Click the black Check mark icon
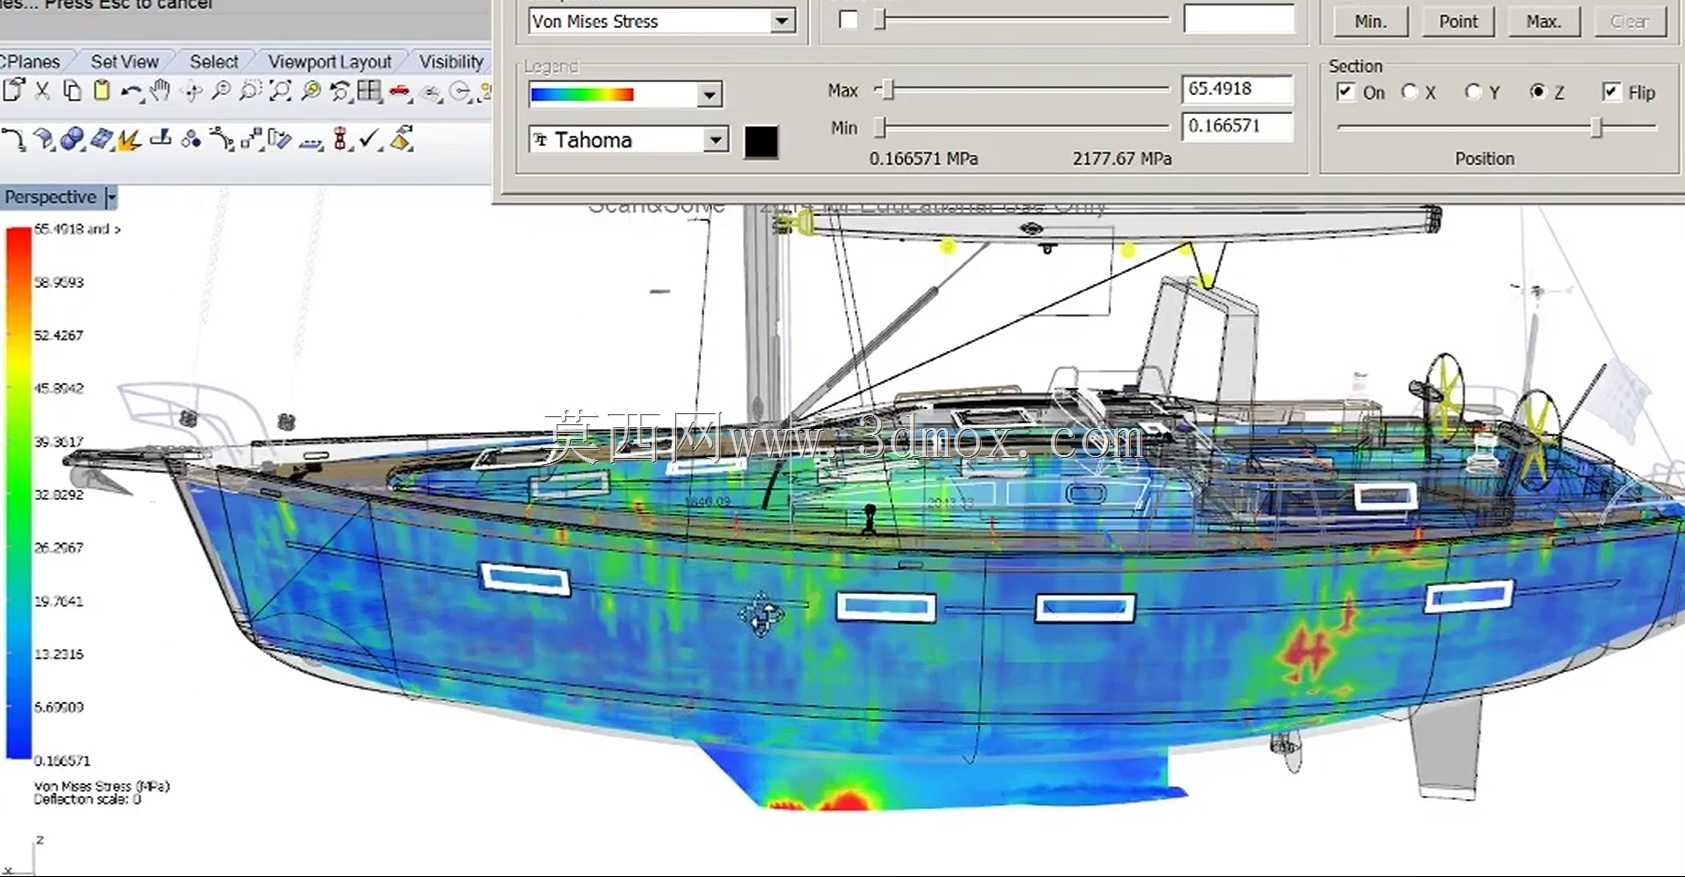1685x877 pixels. tap(370, 139)
